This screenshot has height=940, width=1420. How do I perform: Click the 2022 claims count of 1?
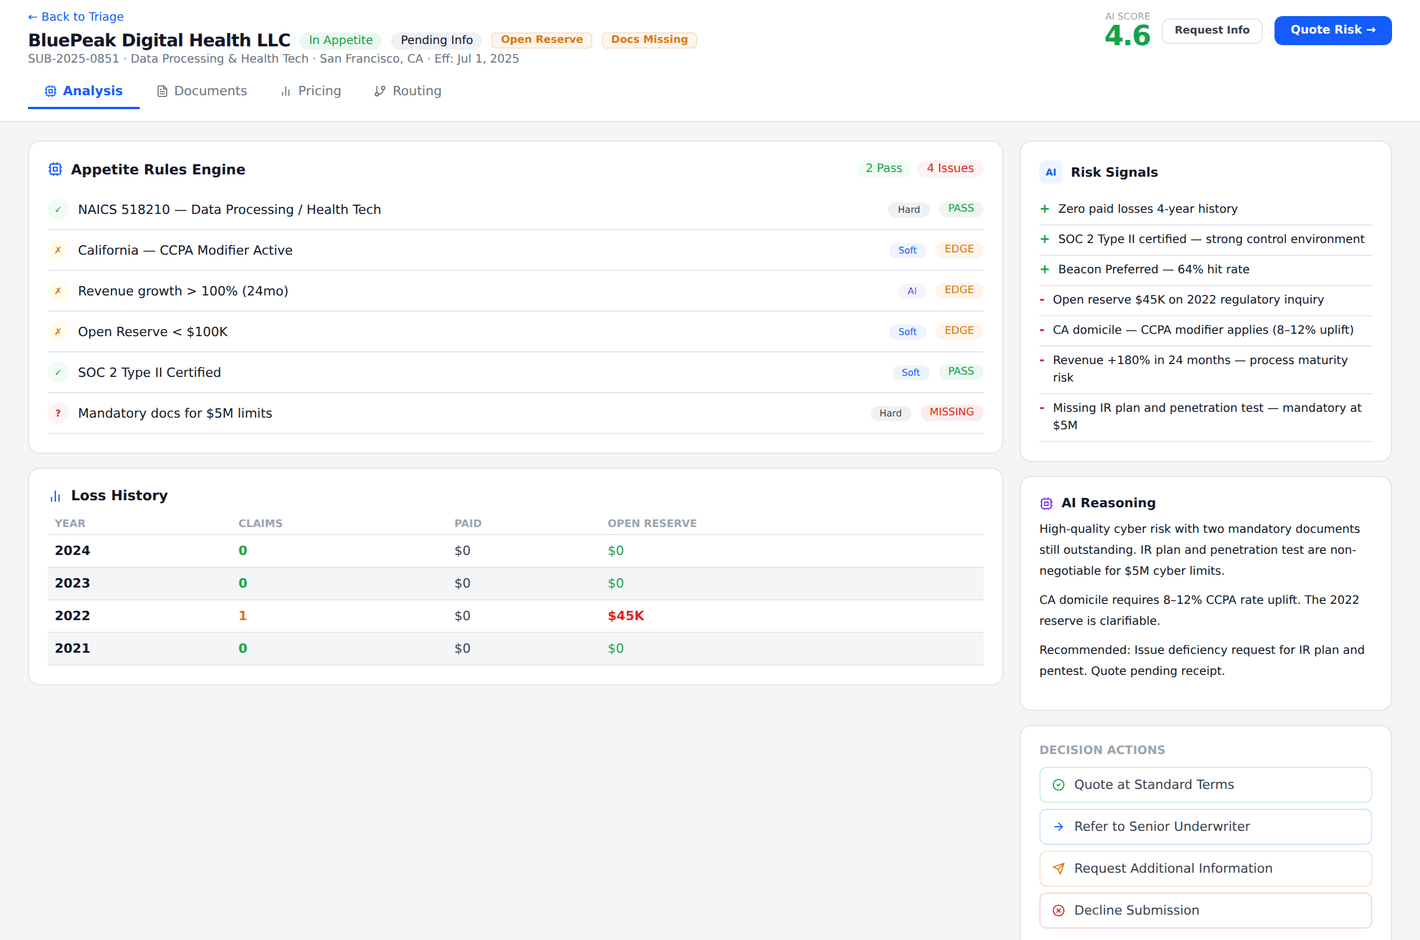242,616
